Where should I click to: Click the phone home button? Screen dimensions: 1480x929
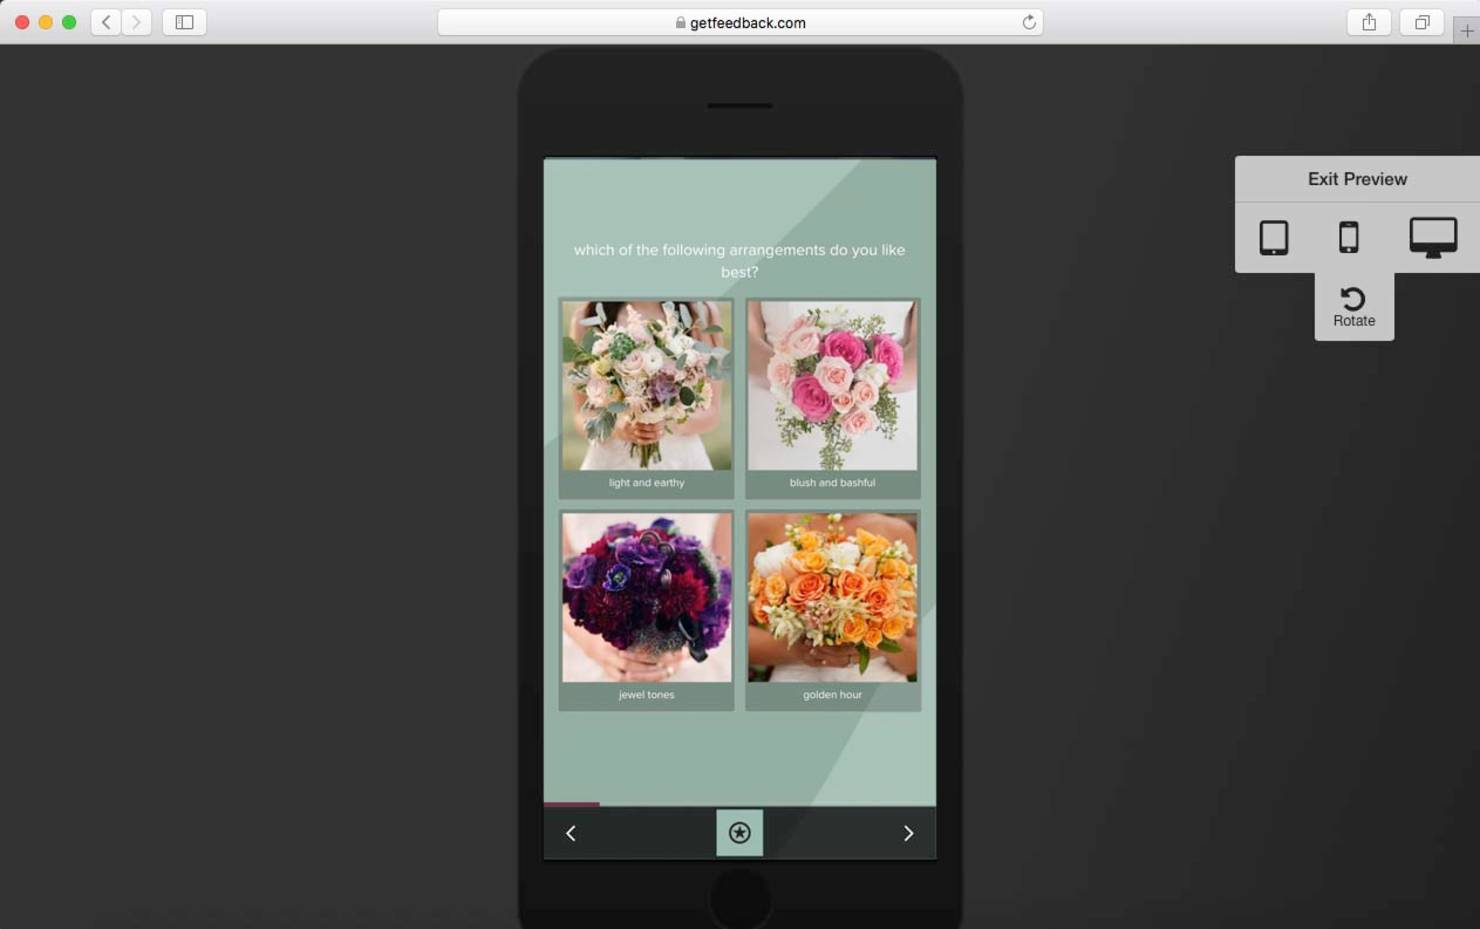tap(740, 897)
